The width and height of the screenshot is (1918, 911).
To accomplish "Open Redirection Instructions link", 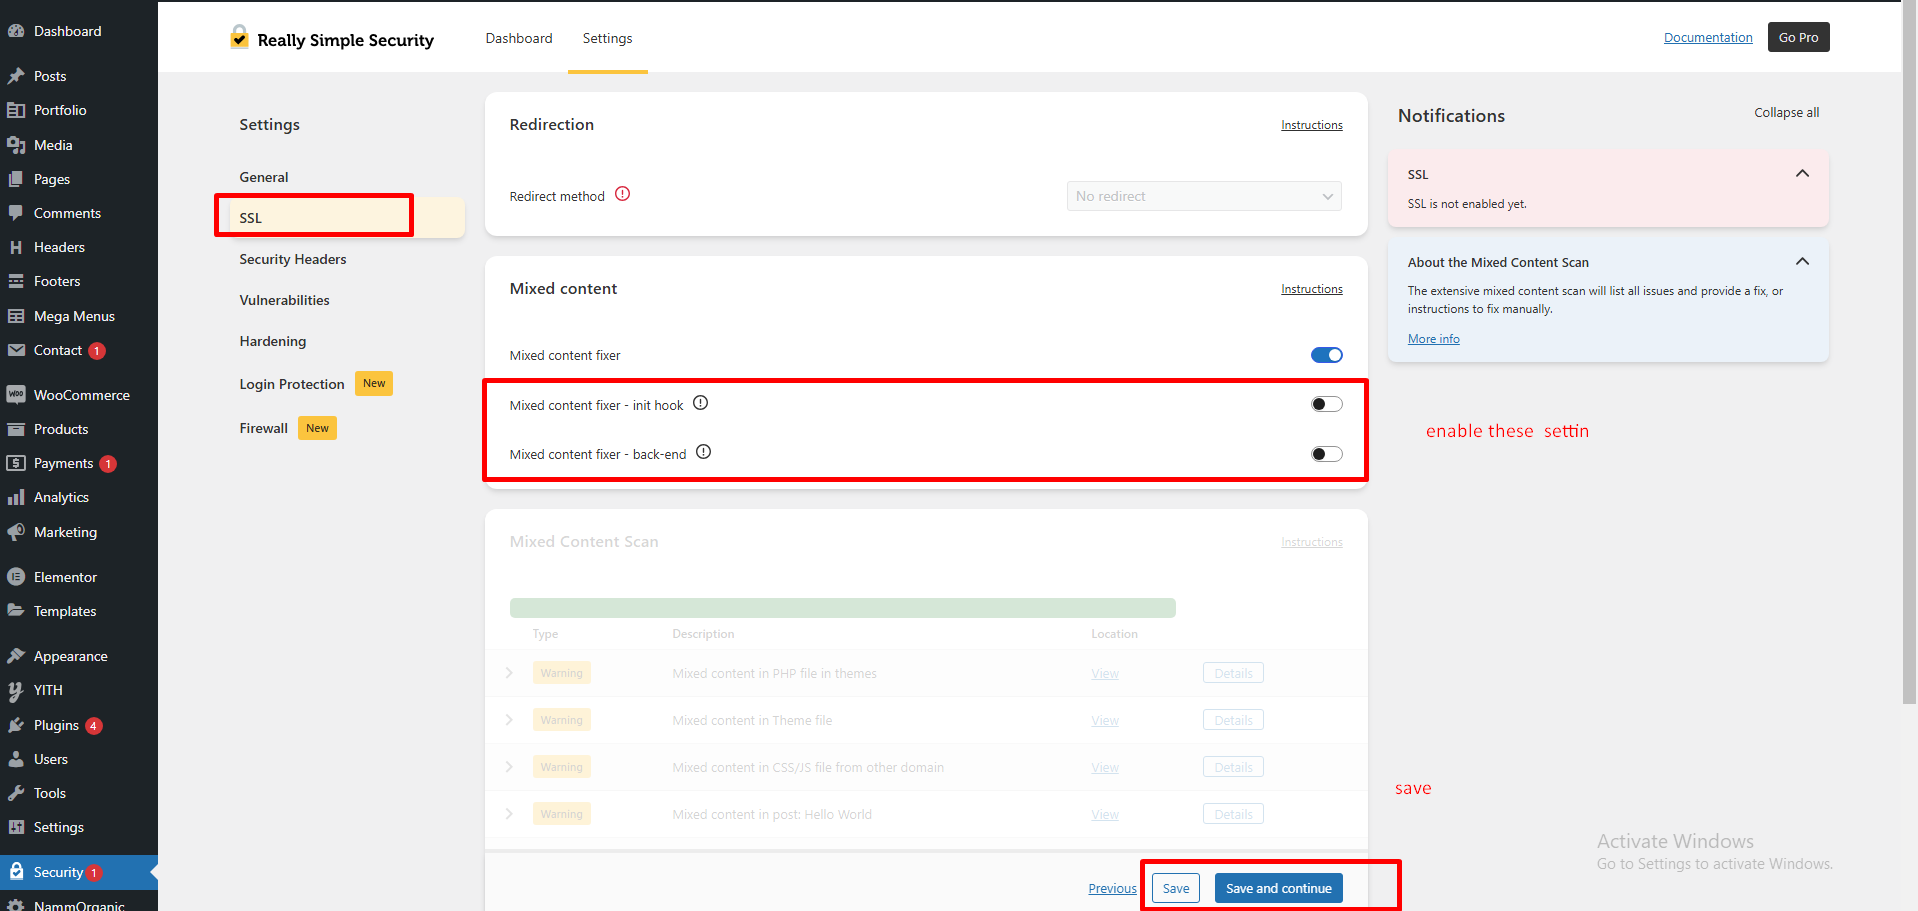I will [1312, 125].
